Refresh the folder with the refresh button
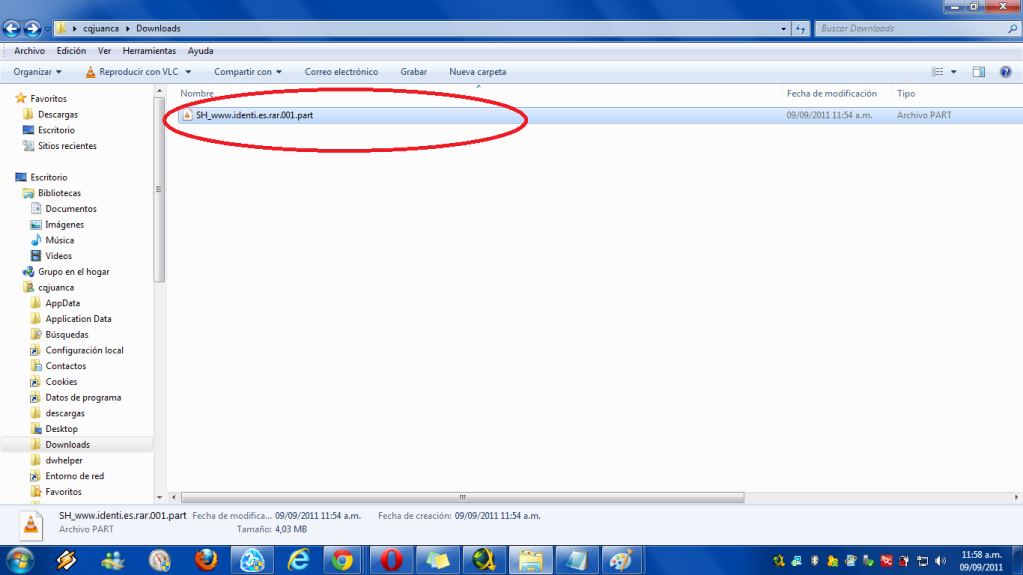The image size is (1023, 575). tap(801, 29)
